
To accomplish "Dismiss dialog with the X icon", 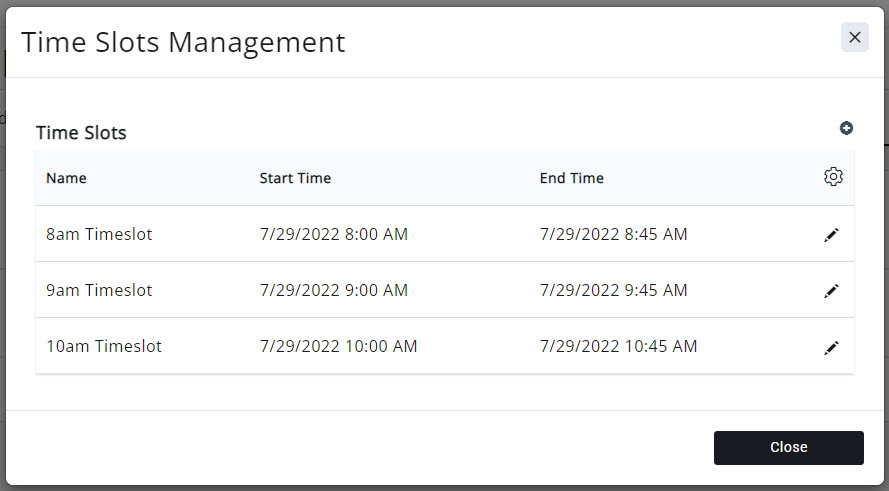I will pyautogui.click(x=854, y=37).
